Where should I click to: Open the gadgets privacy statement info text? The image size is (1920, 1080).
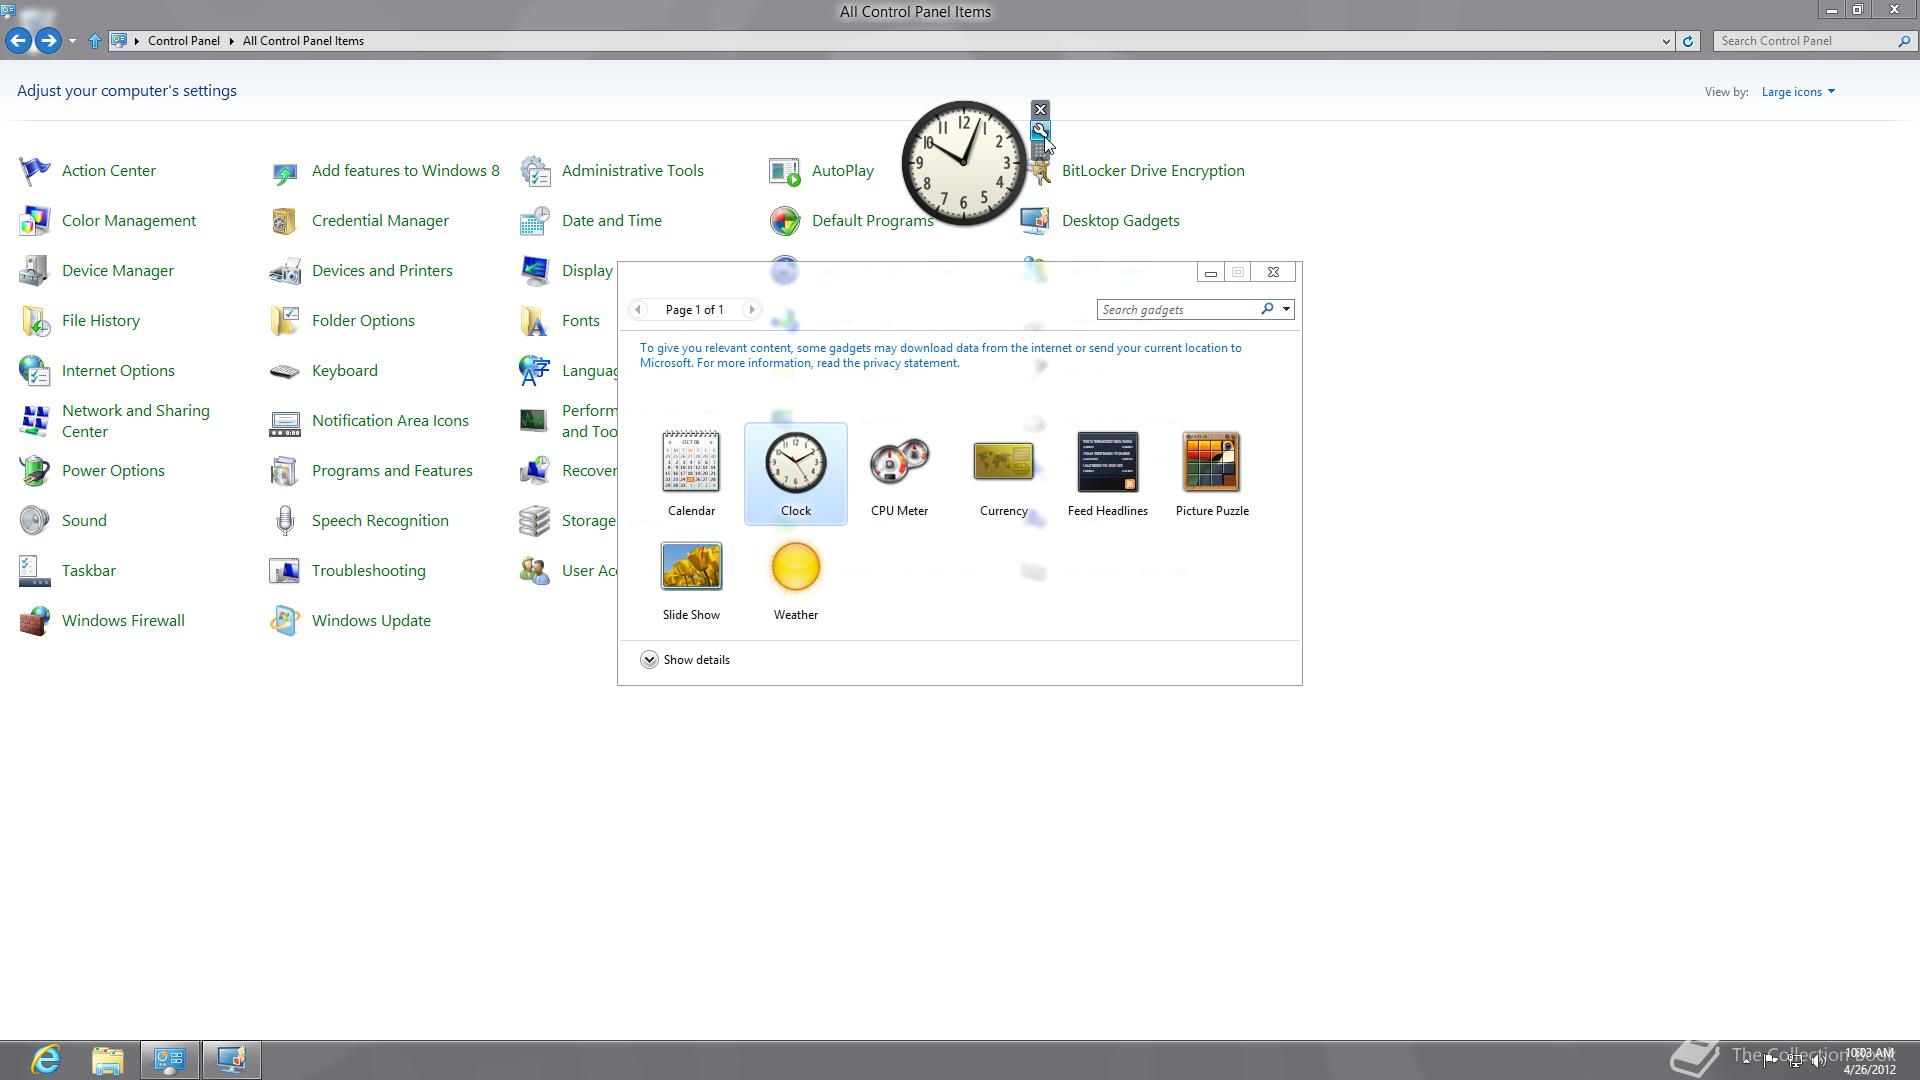coord(940,355)
